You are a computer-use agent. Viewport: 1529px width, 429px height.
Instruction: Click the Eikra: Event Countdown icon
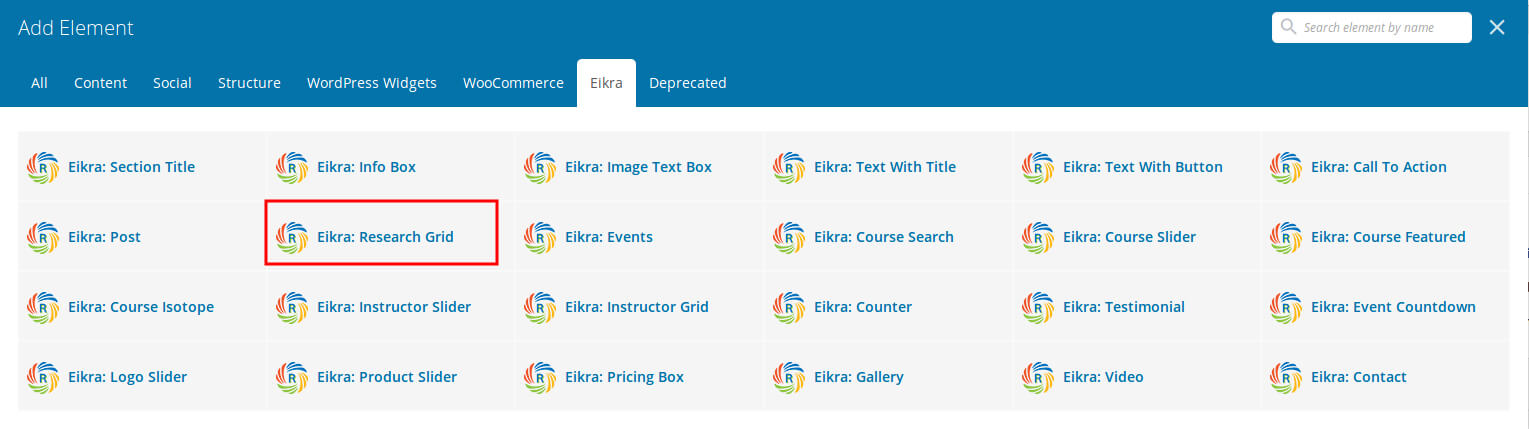(x=1286, y=307)
